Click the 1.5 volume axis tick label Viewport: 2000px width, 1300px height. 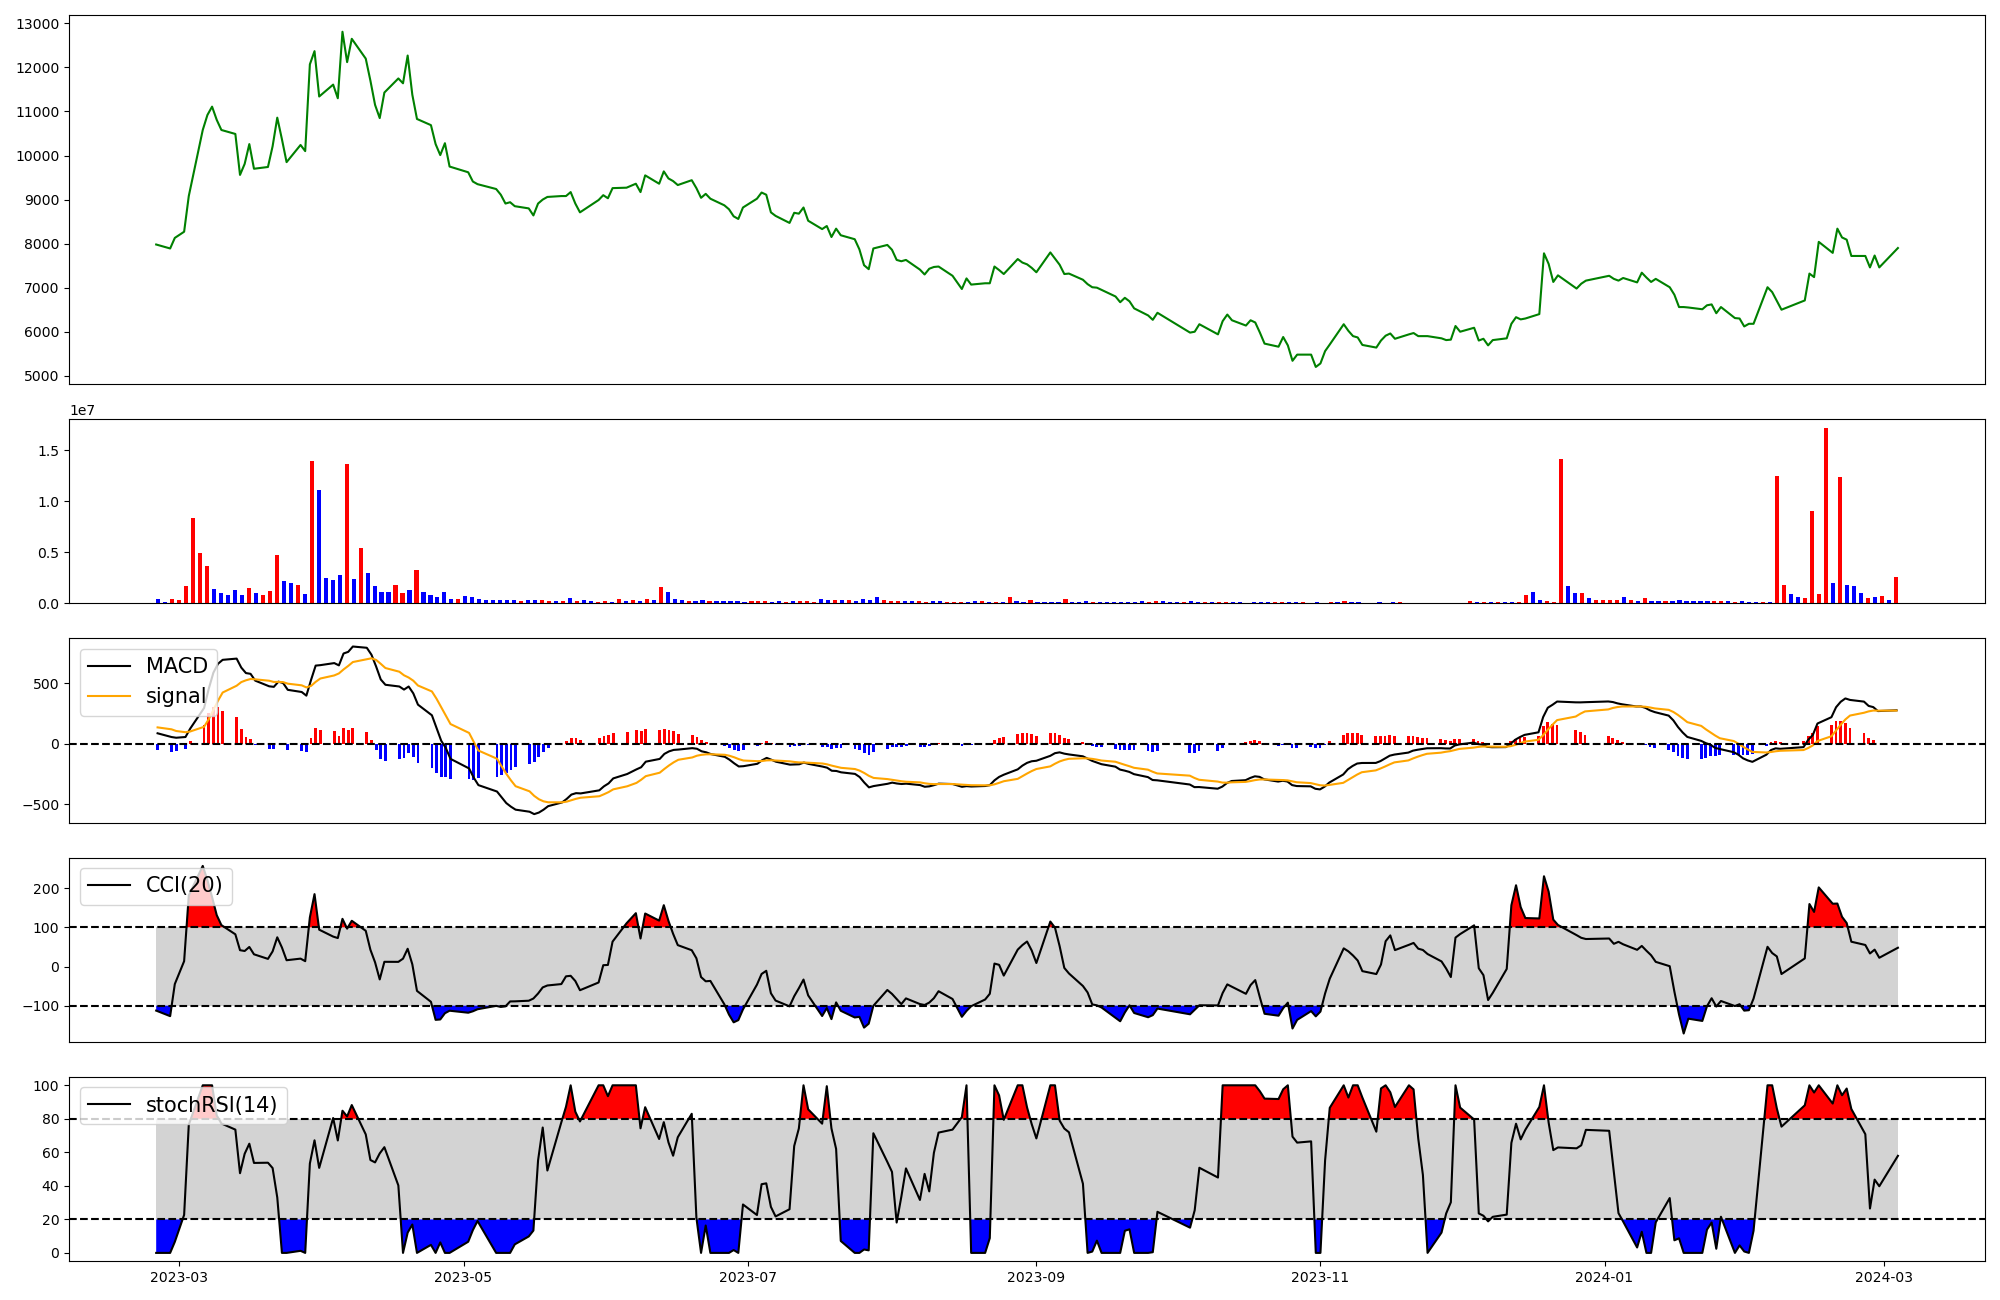click(x=50, y=451)
